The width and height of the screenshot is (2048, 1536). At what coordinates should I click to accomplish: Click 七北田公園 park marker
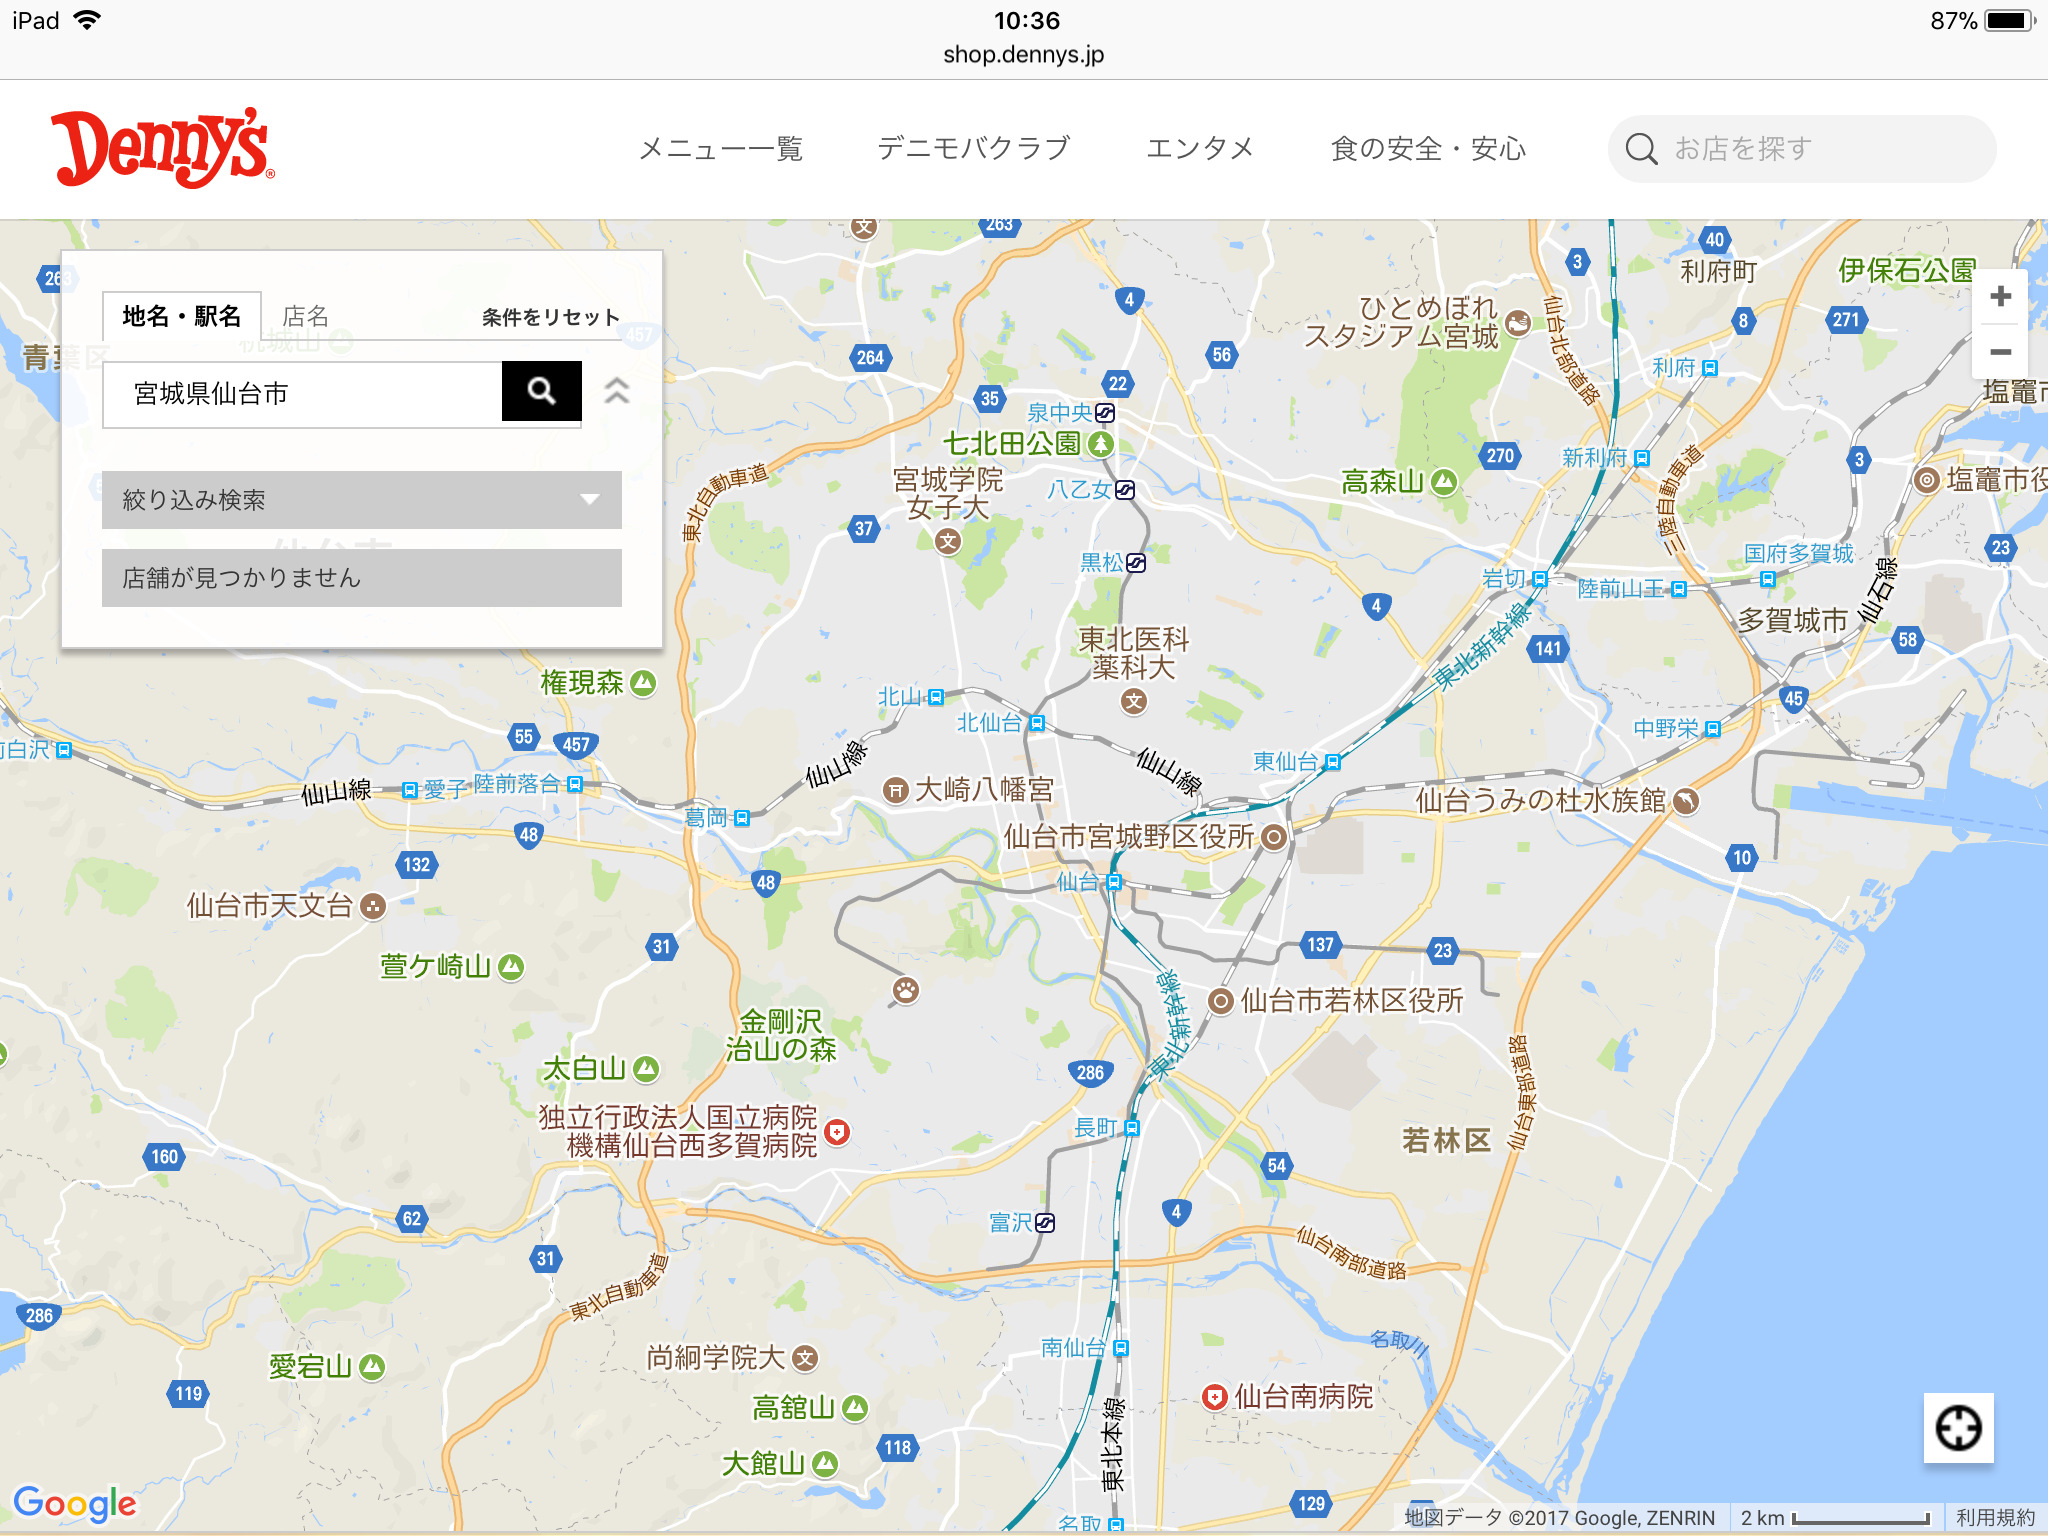pos(1101,443)
